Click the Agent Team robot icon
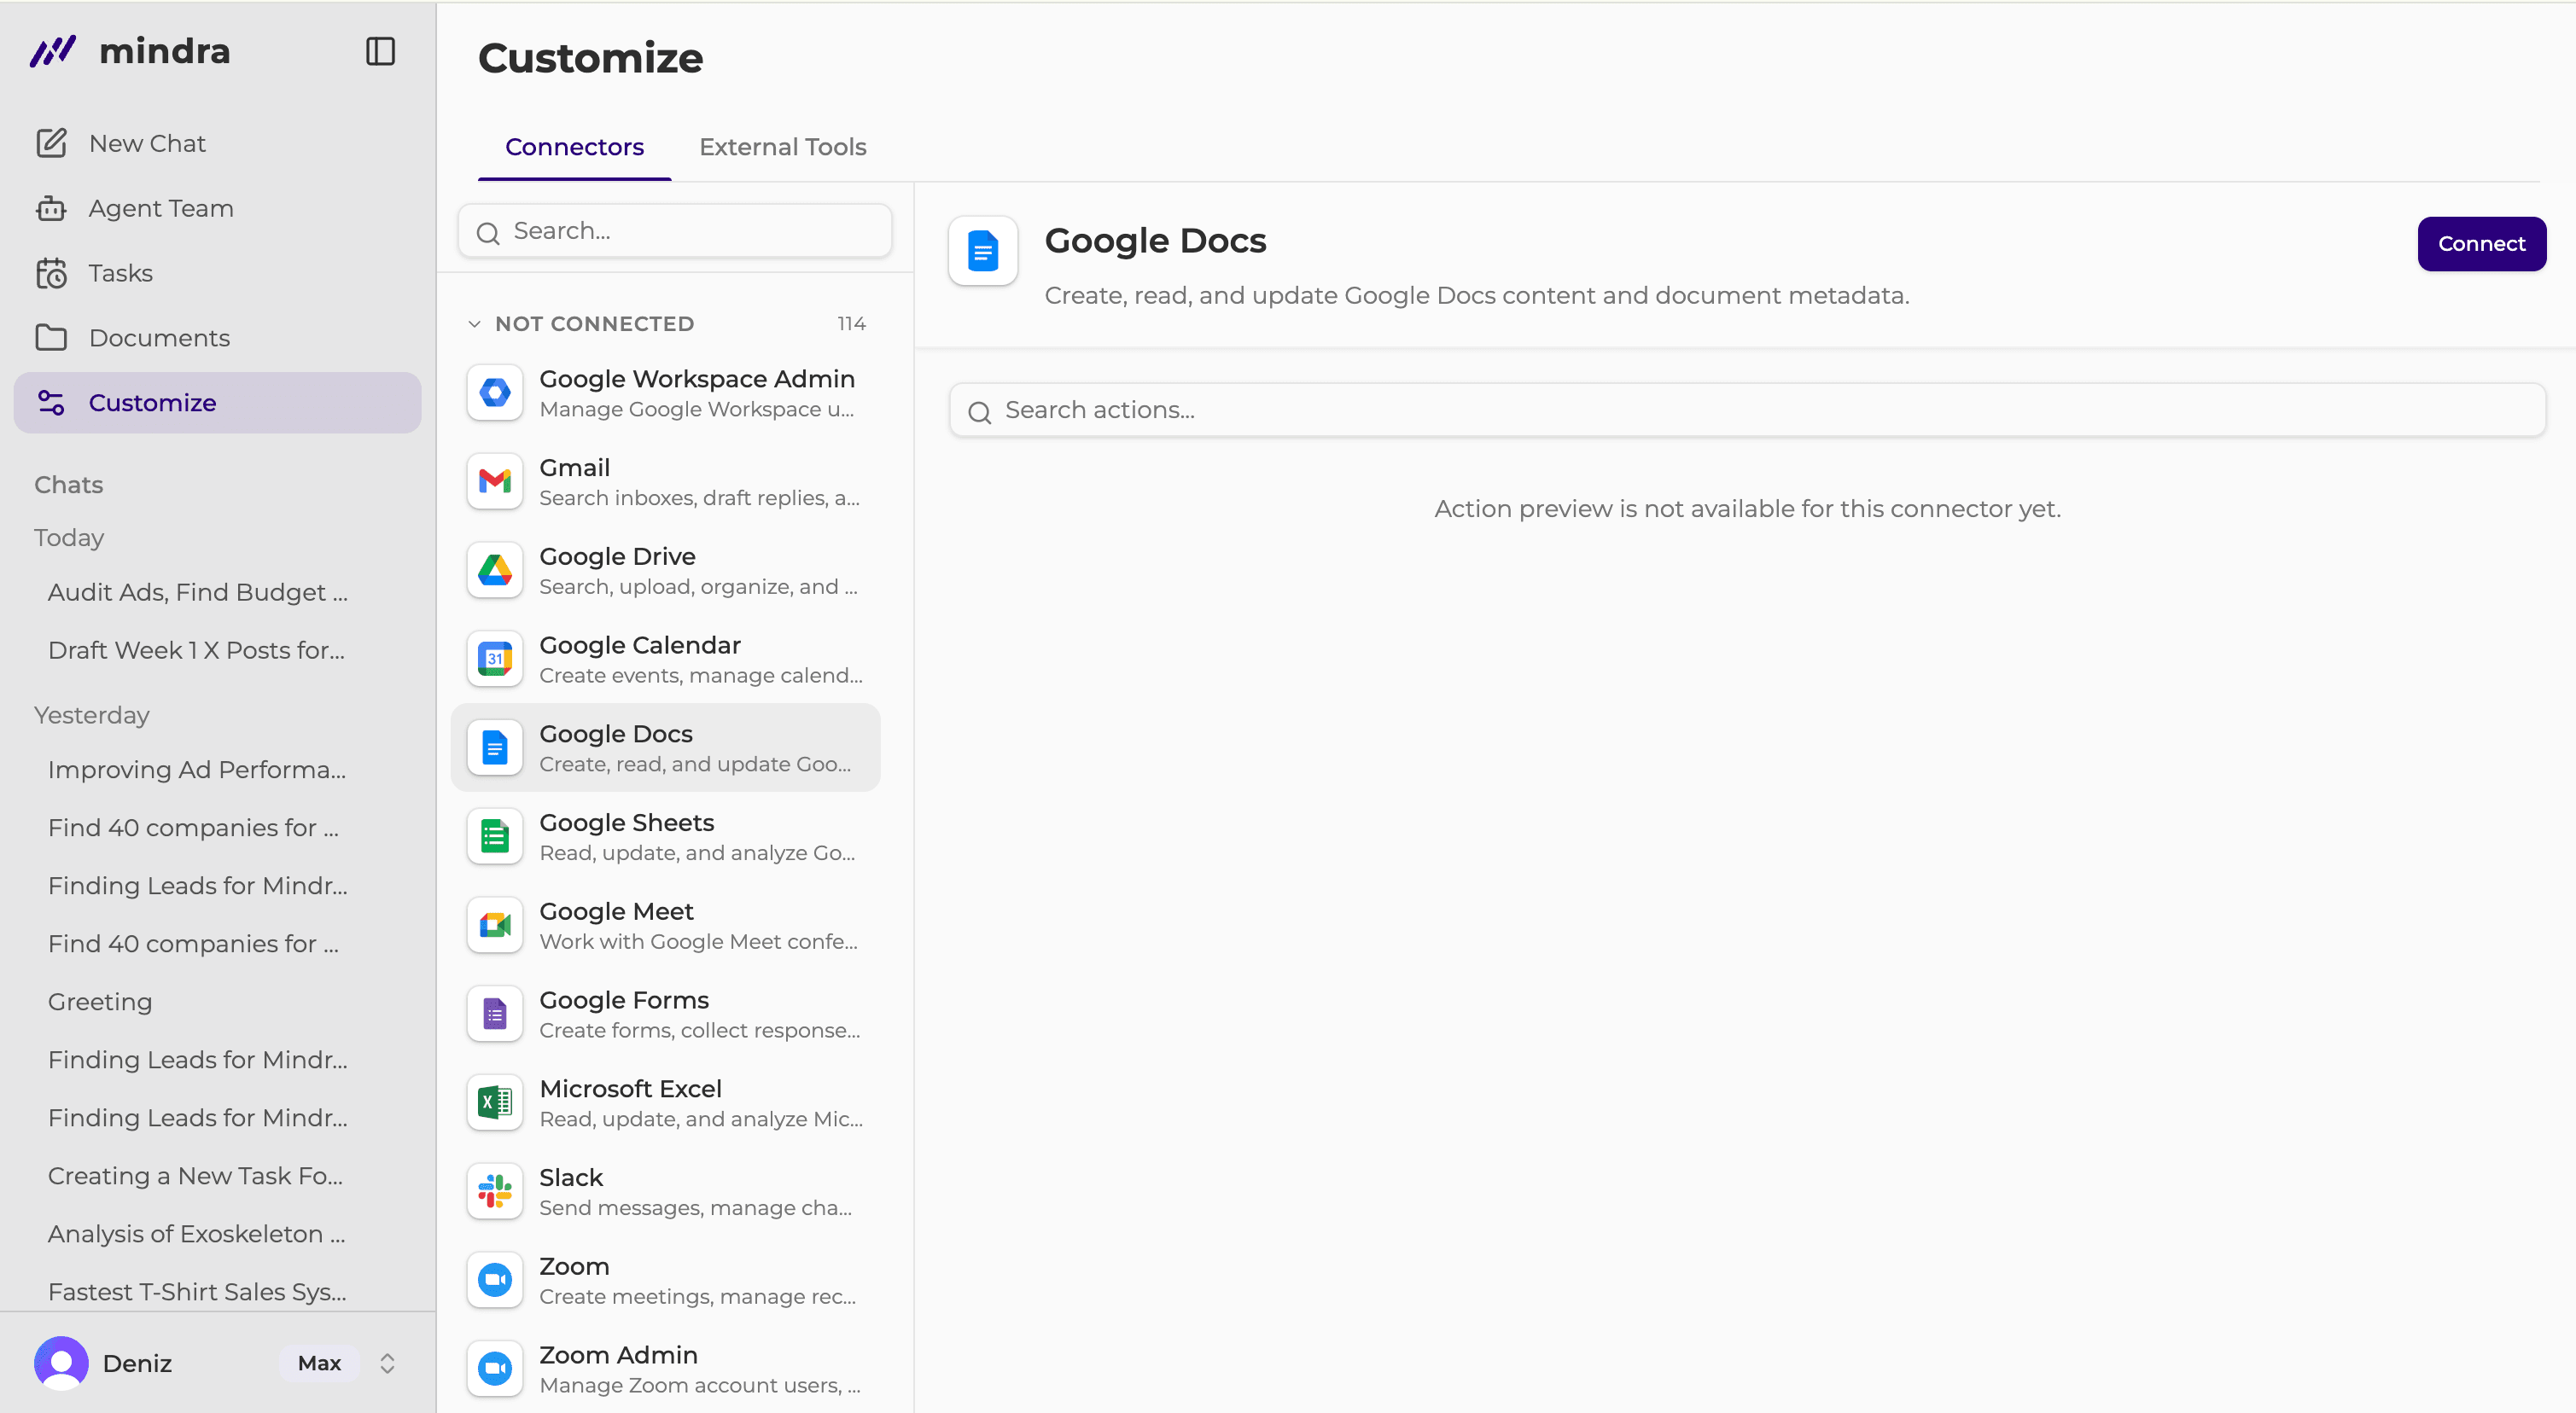Image resolution: width=2576 pixels, height=1413 pixels. coord(51,208)
